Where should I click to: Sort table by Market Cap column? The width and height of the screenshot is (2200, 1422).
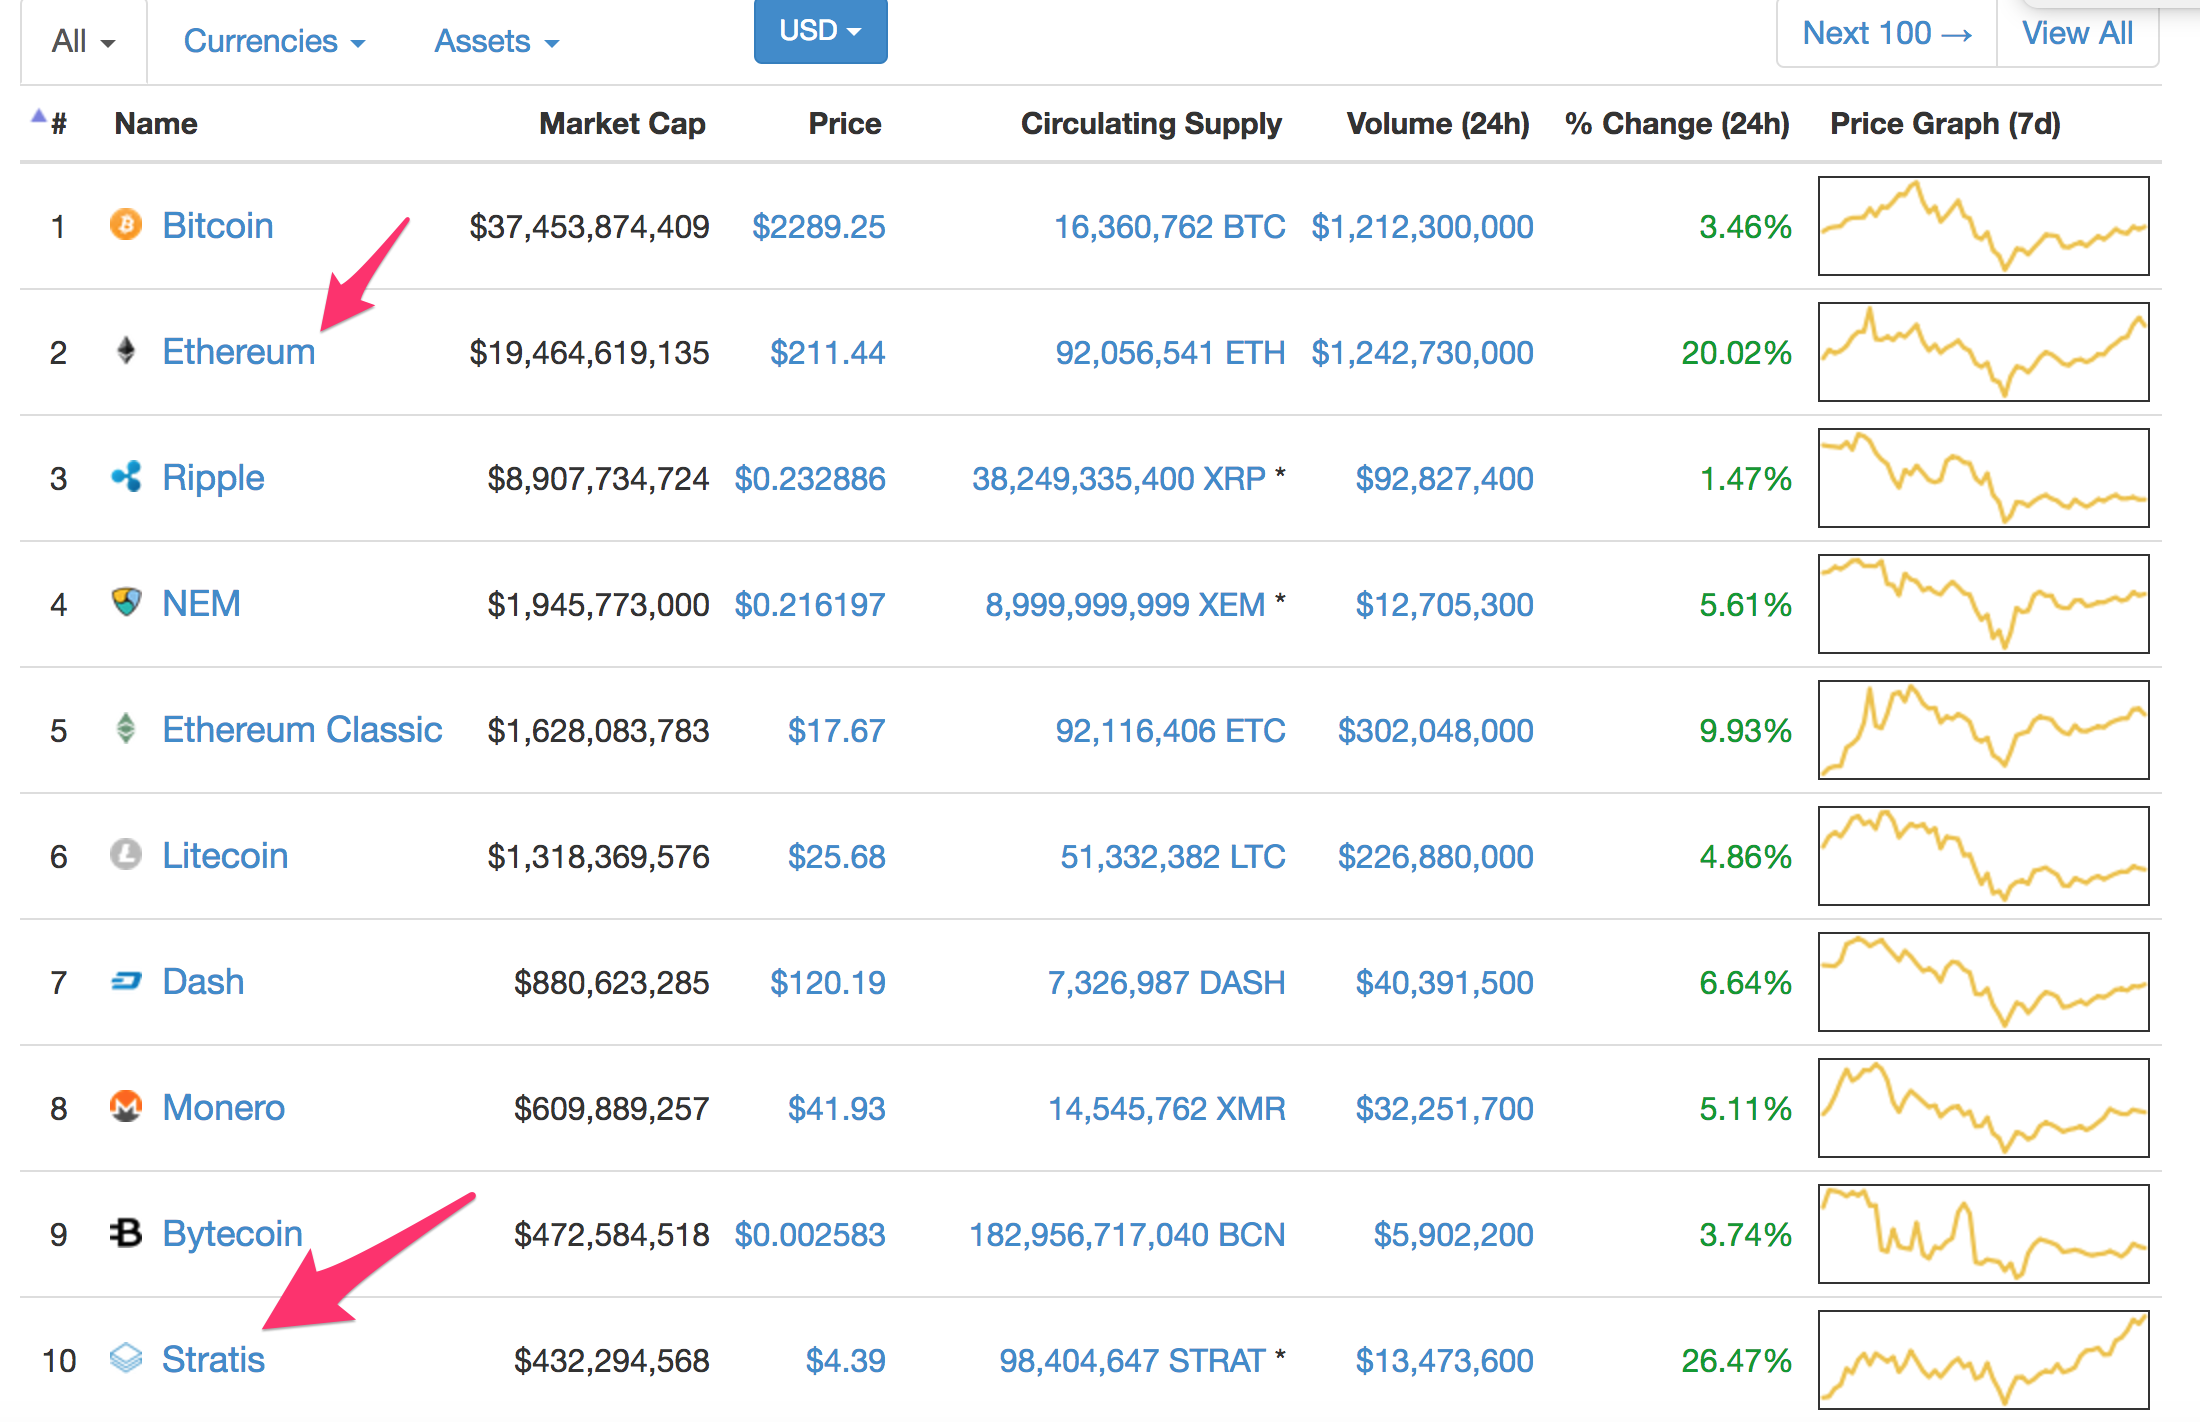622,123
